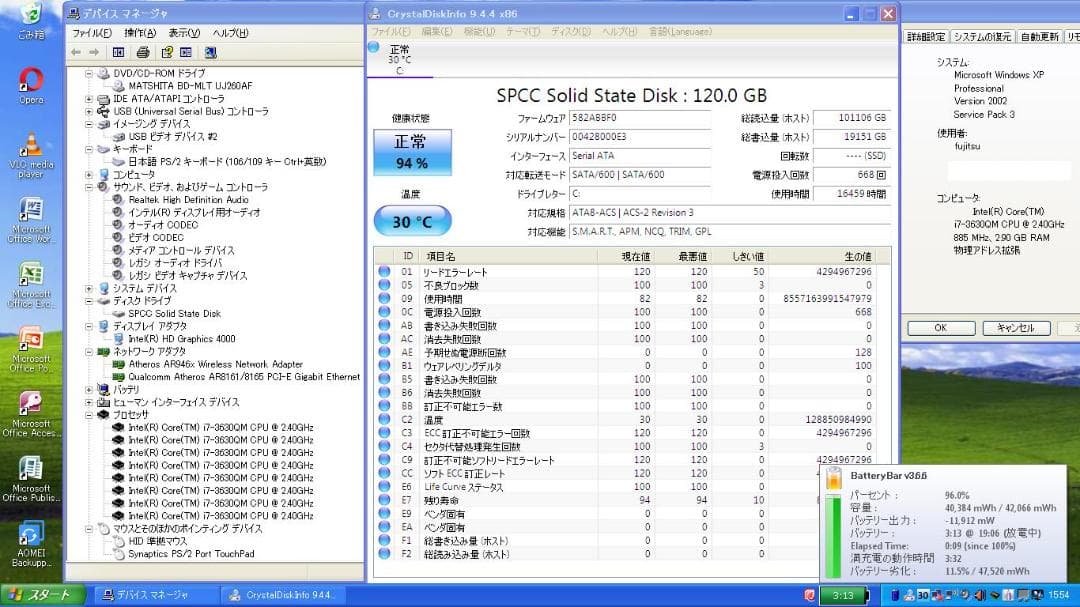Click the 温度 30°C indicator button
1080x607 pixels.
point(412,220)
